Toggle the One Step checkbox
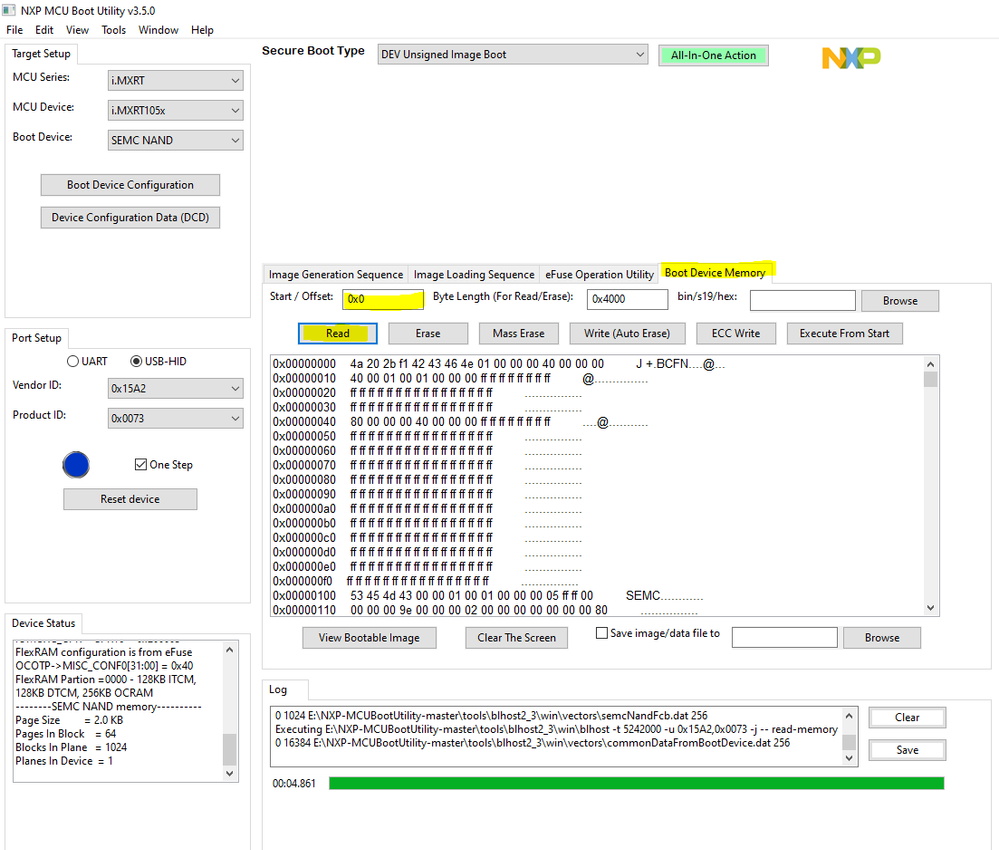 (x=141, y=465)
